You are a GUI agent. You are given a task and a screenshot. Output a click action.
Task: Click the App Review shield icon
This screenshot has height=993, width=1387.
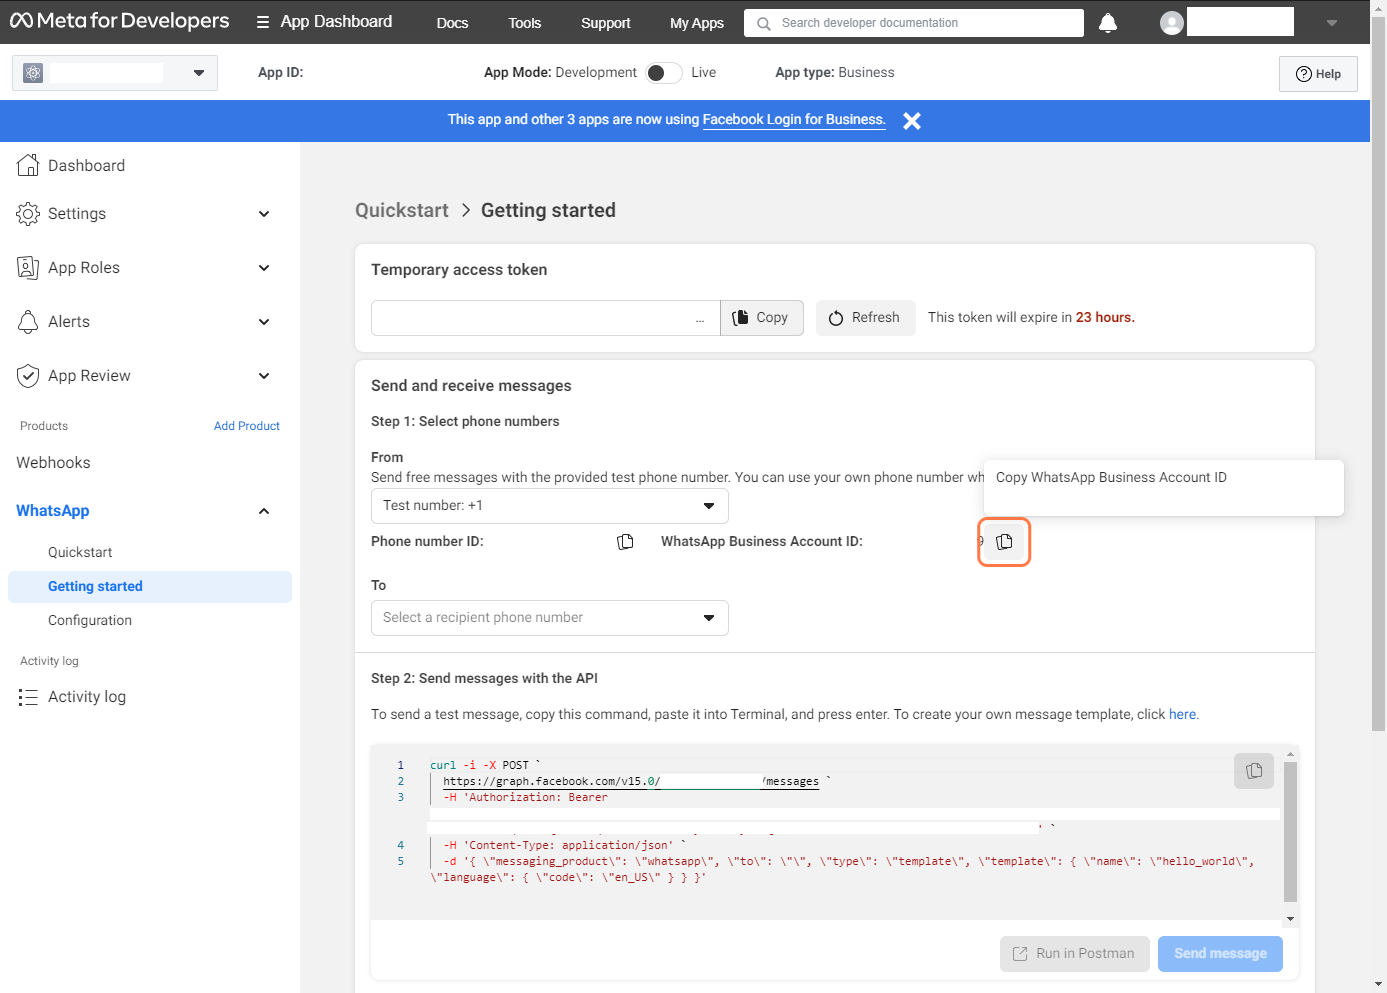[28, 375]
